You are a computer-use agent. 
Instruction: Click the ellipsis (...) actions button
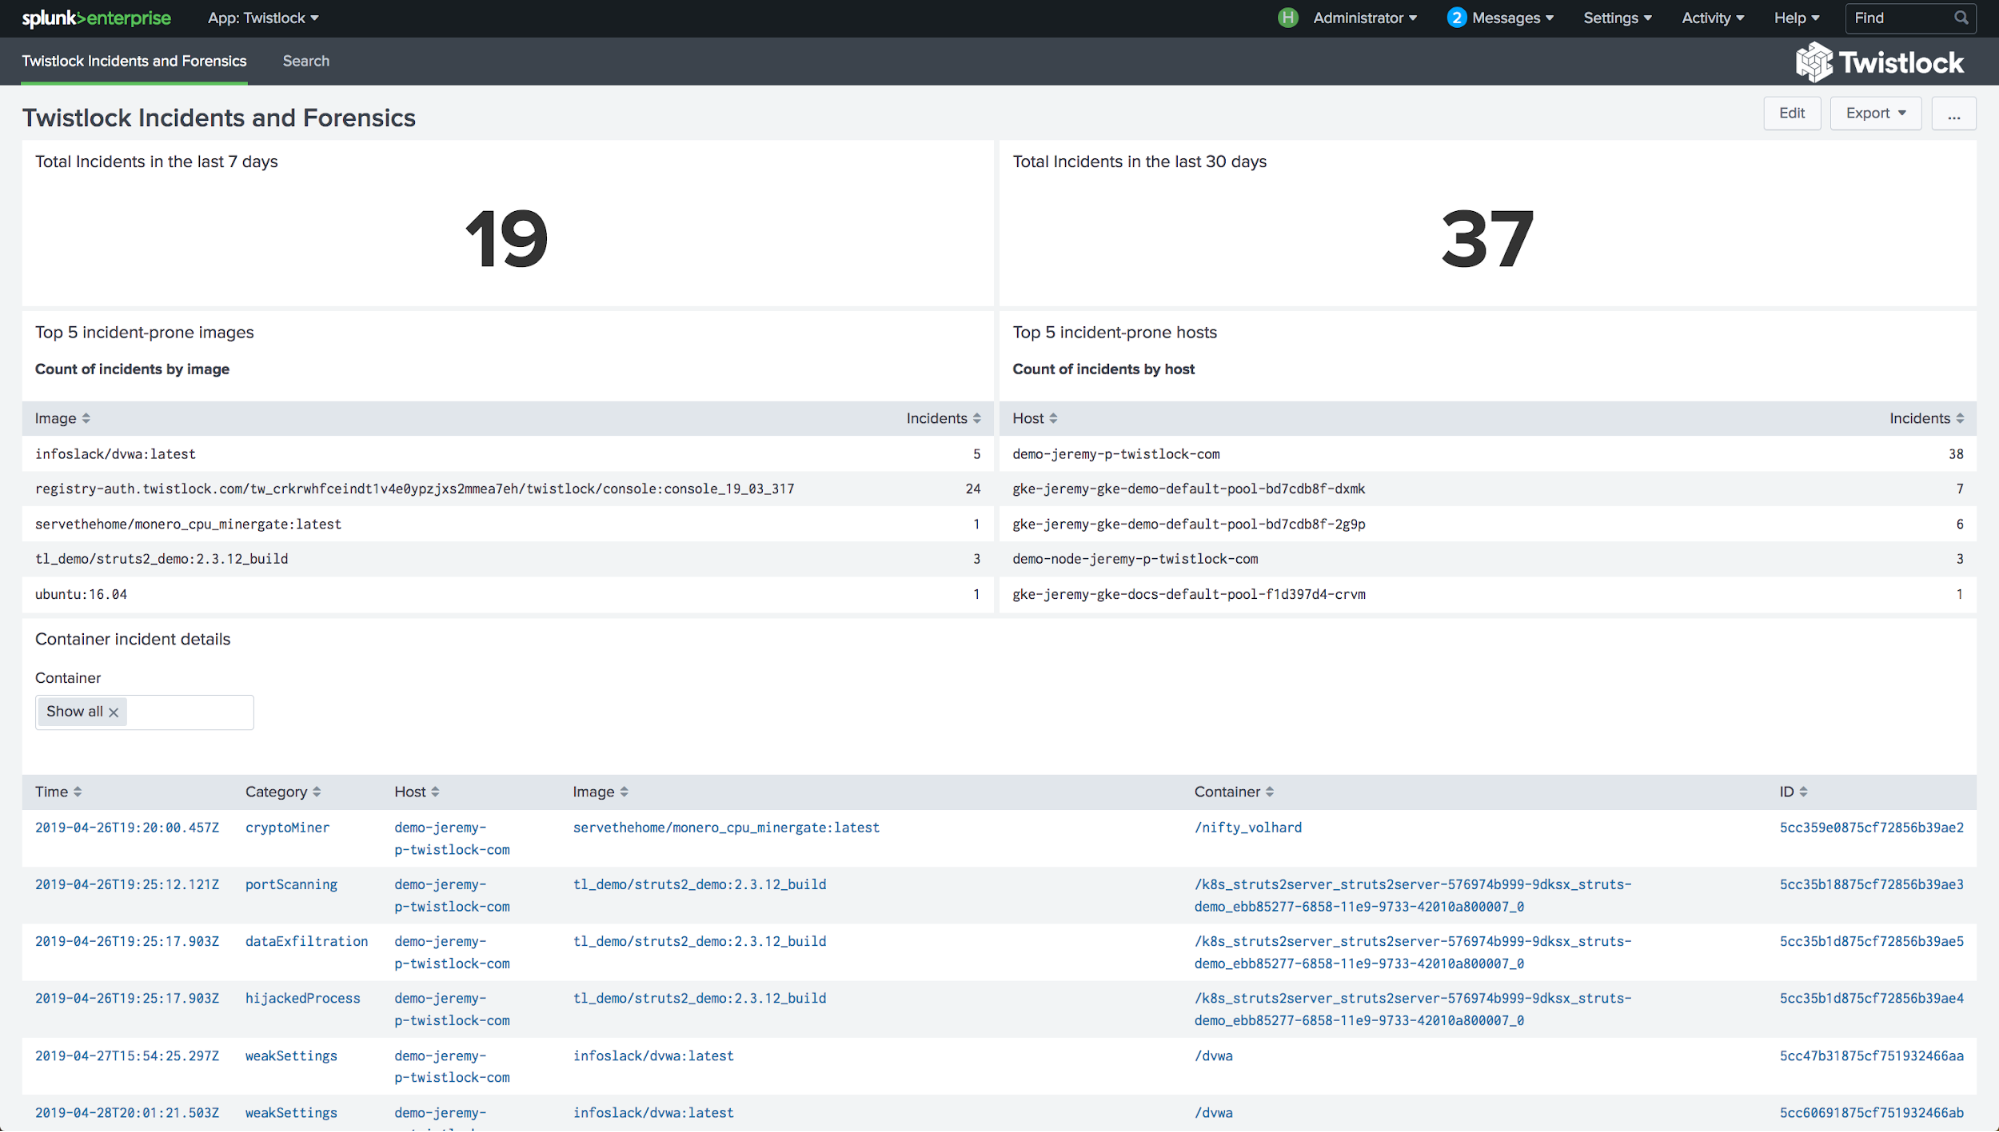tap(1952, 113)
